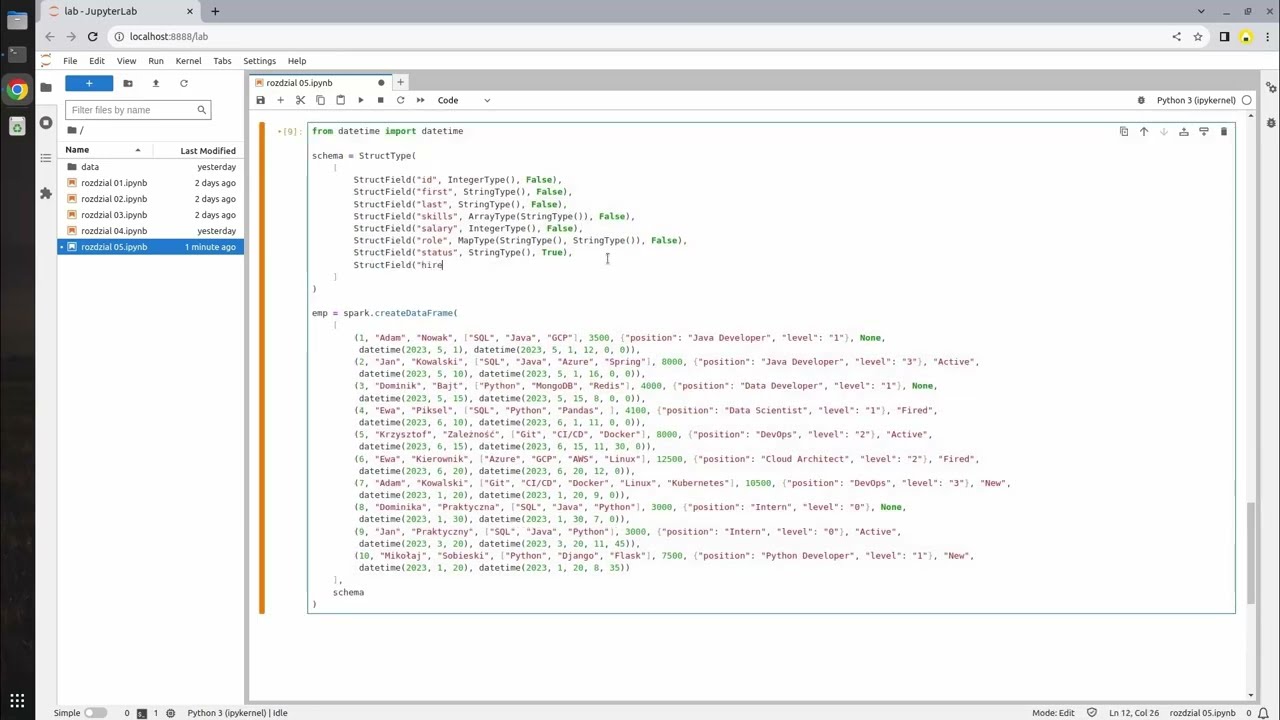The width and height of the screenshot is (1280, 720).
Task: Restart the kernel with circular arrow icon
Action: coord(400,100)
